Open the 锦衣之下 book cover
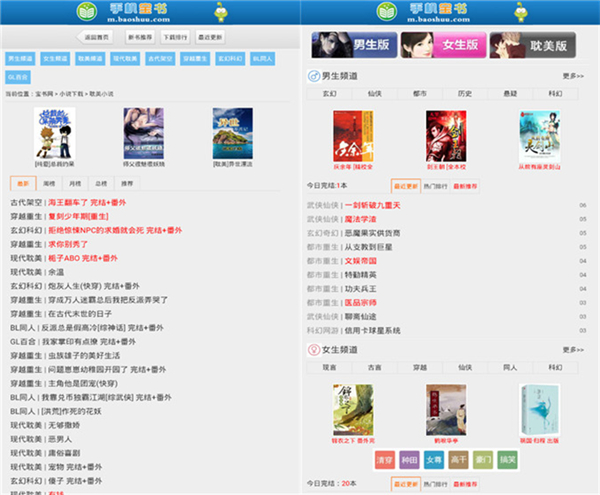Screen dimensions: 600x495 click(x=353, y=410)
